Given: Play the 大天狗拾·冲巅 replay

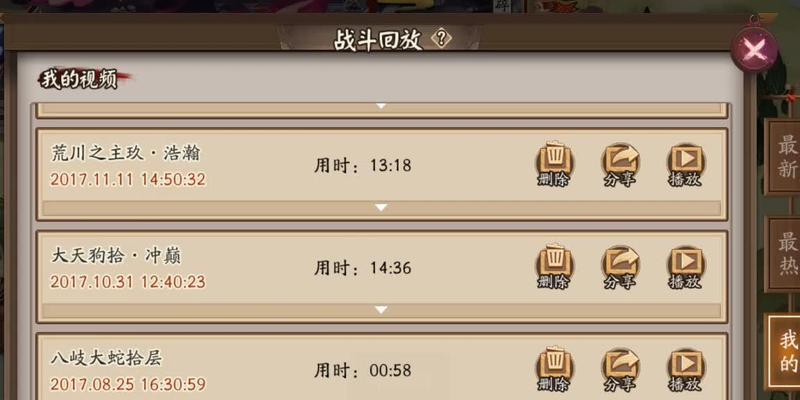Looking at the screenshot, I should [x=686, y=267].
